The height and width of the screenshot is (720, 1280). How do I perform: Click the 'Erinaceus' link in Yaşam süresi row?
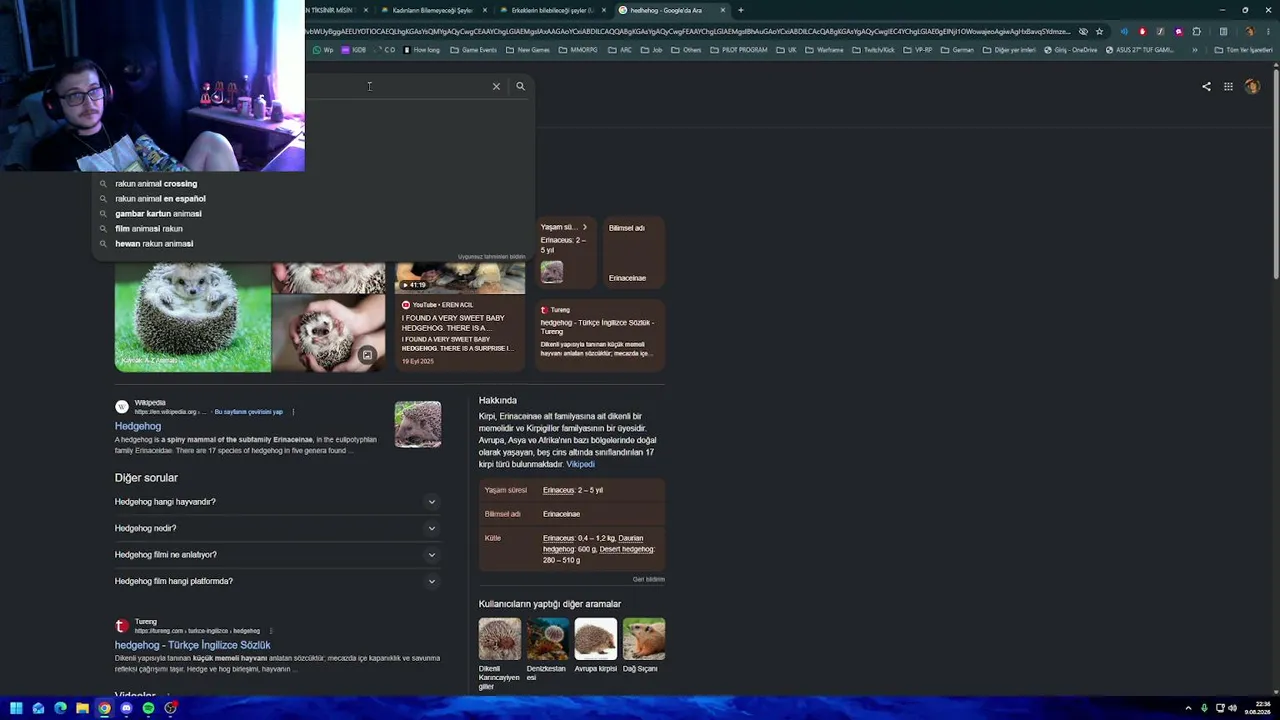559,490
